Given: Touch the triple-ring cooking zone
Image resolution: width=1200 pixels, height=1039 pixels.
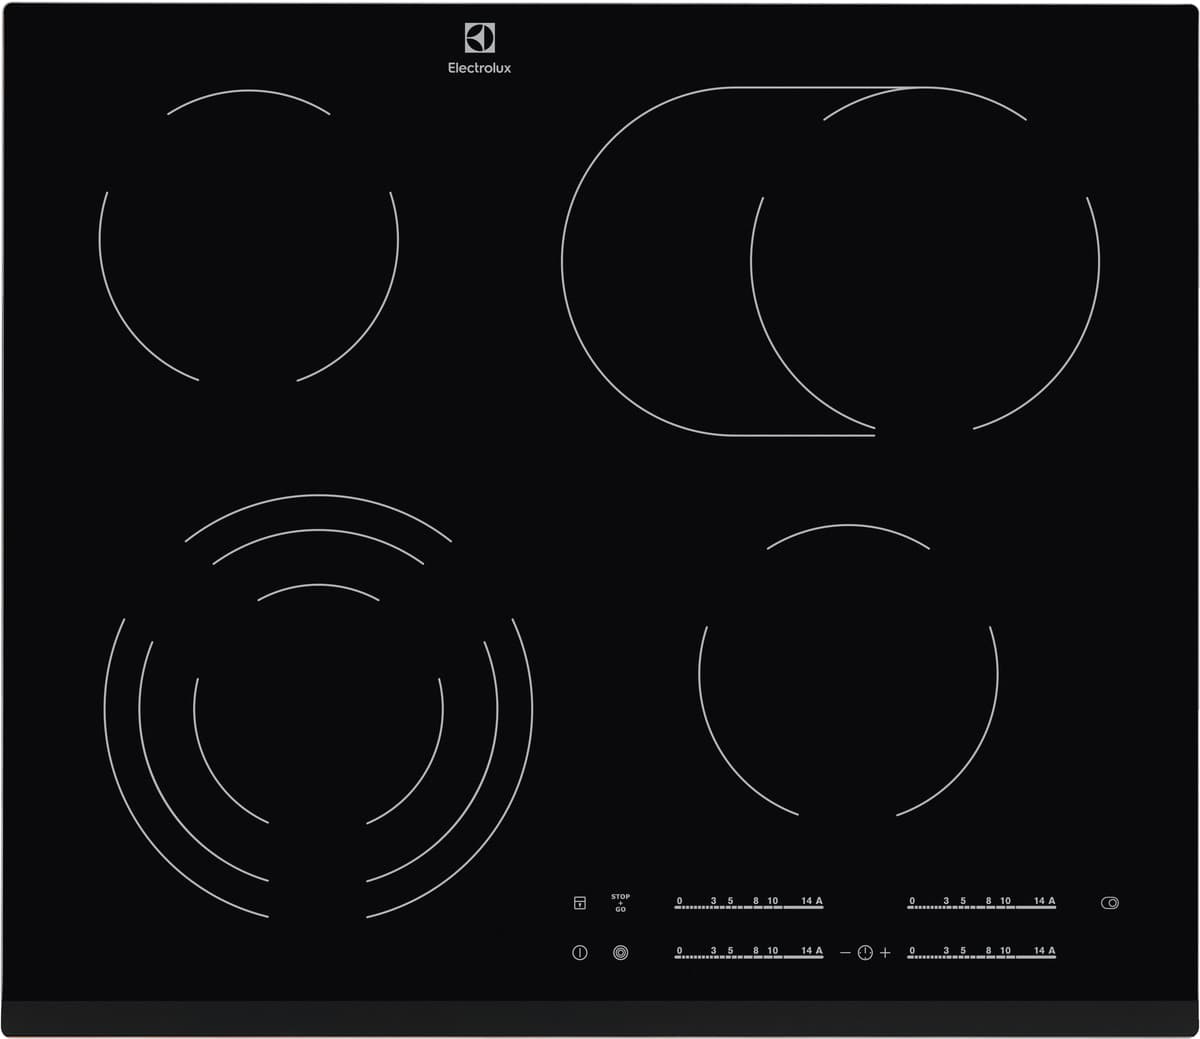Looking at the screenshot, I should 318,706.
